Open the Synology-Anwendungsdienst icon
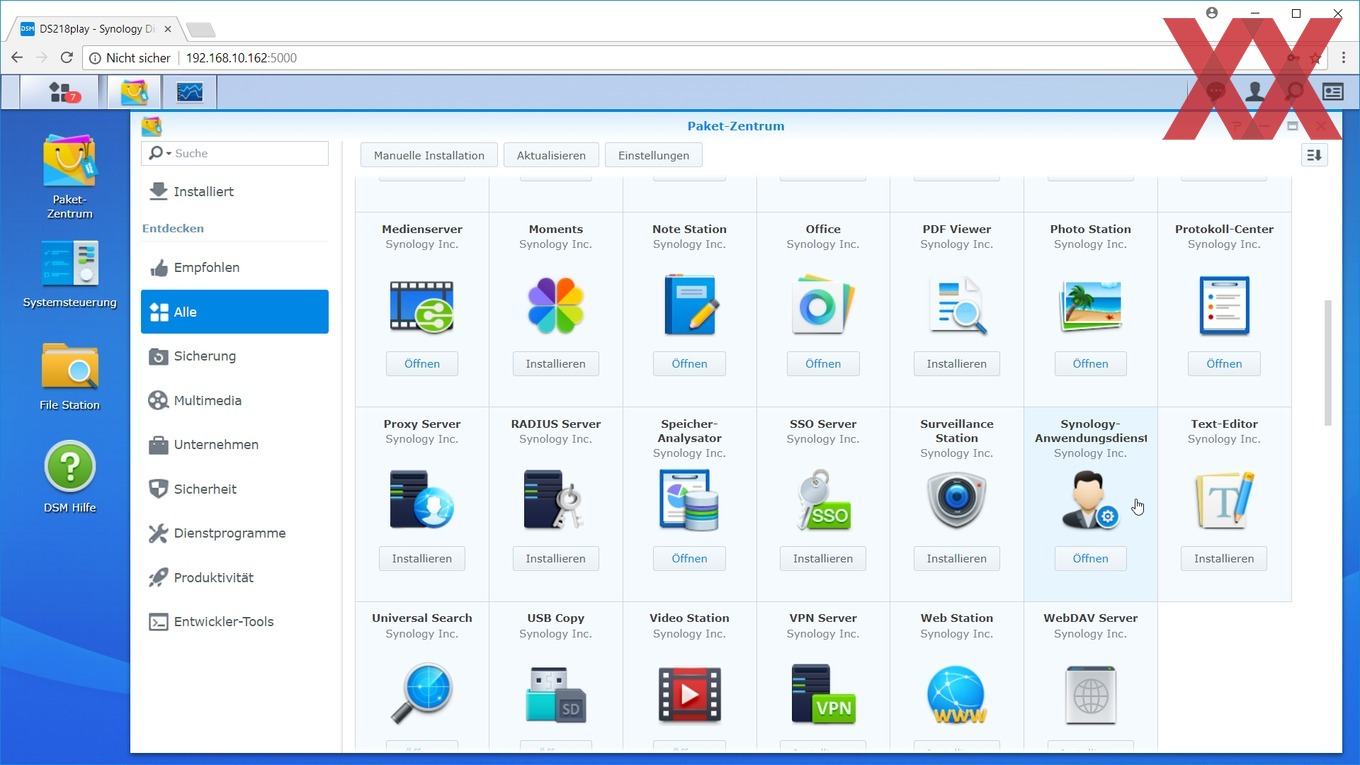1360x765 pixels. coord(1090,500)
